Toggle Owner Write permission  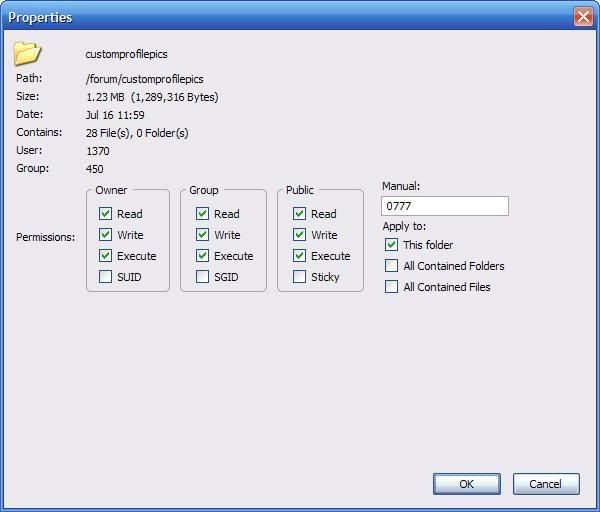(x=105, y=235)
